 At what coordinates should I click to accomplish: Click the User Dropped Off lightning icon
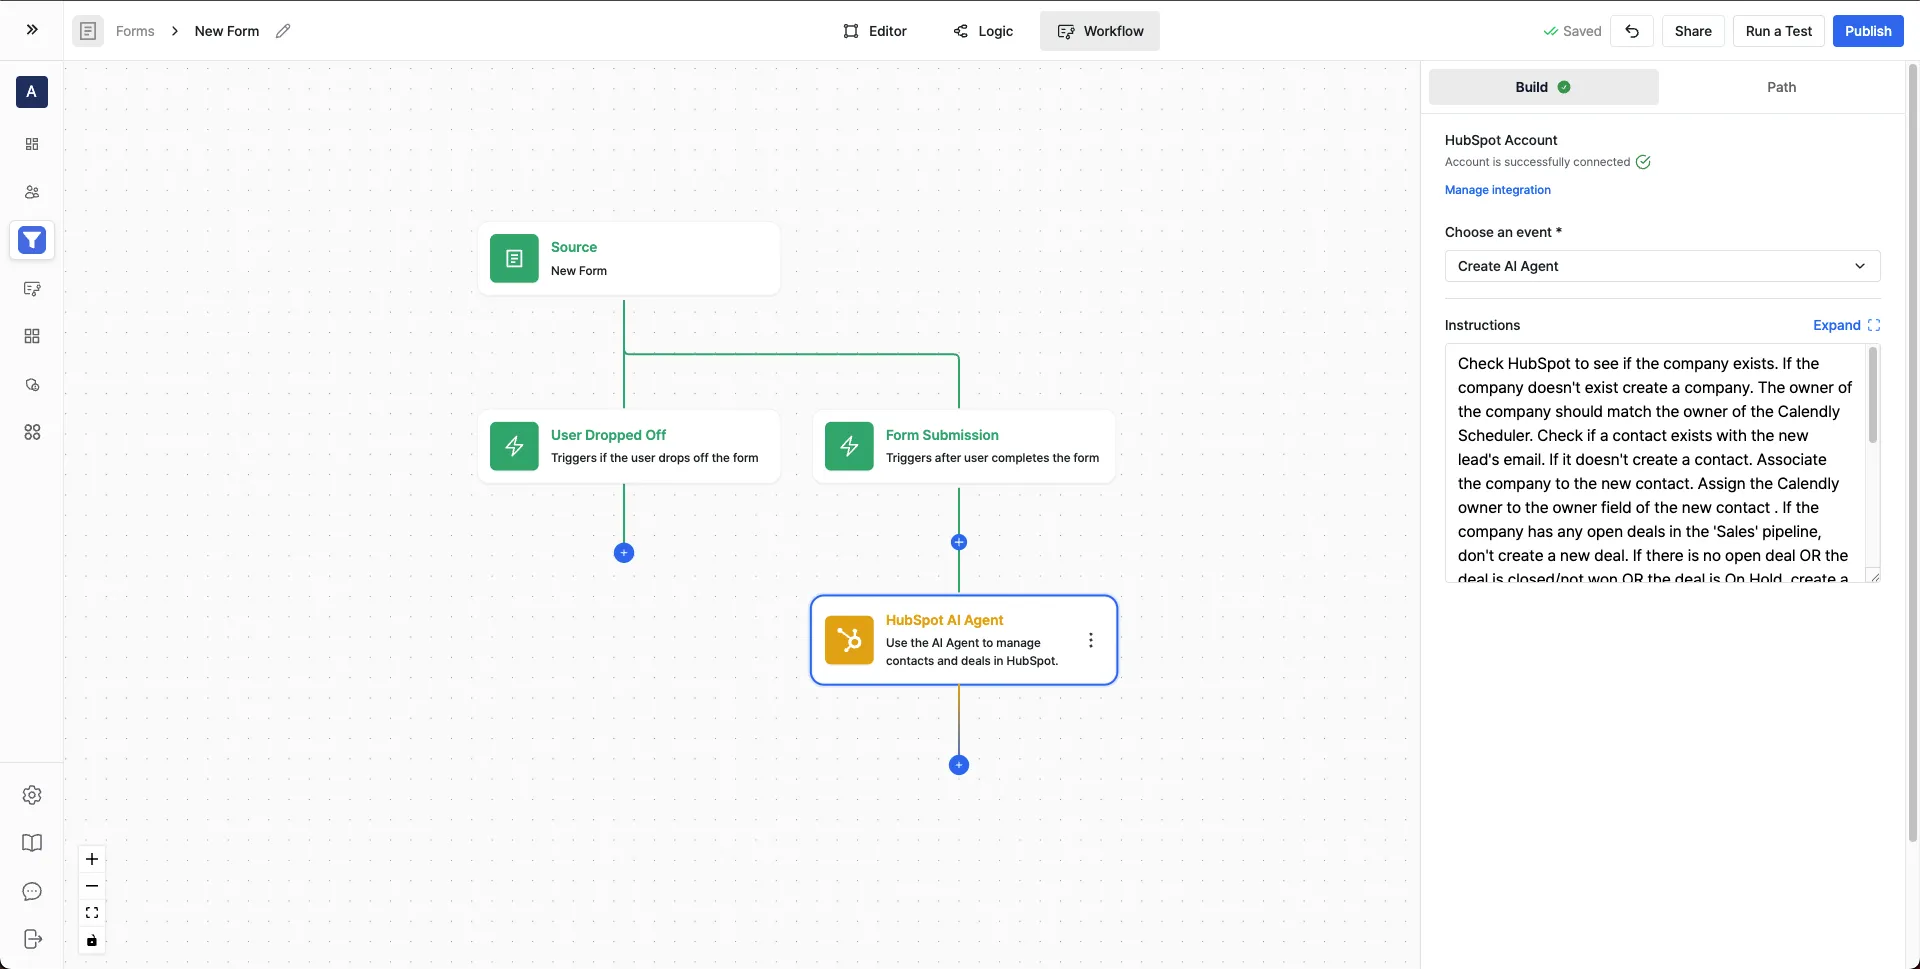(514, 446)
